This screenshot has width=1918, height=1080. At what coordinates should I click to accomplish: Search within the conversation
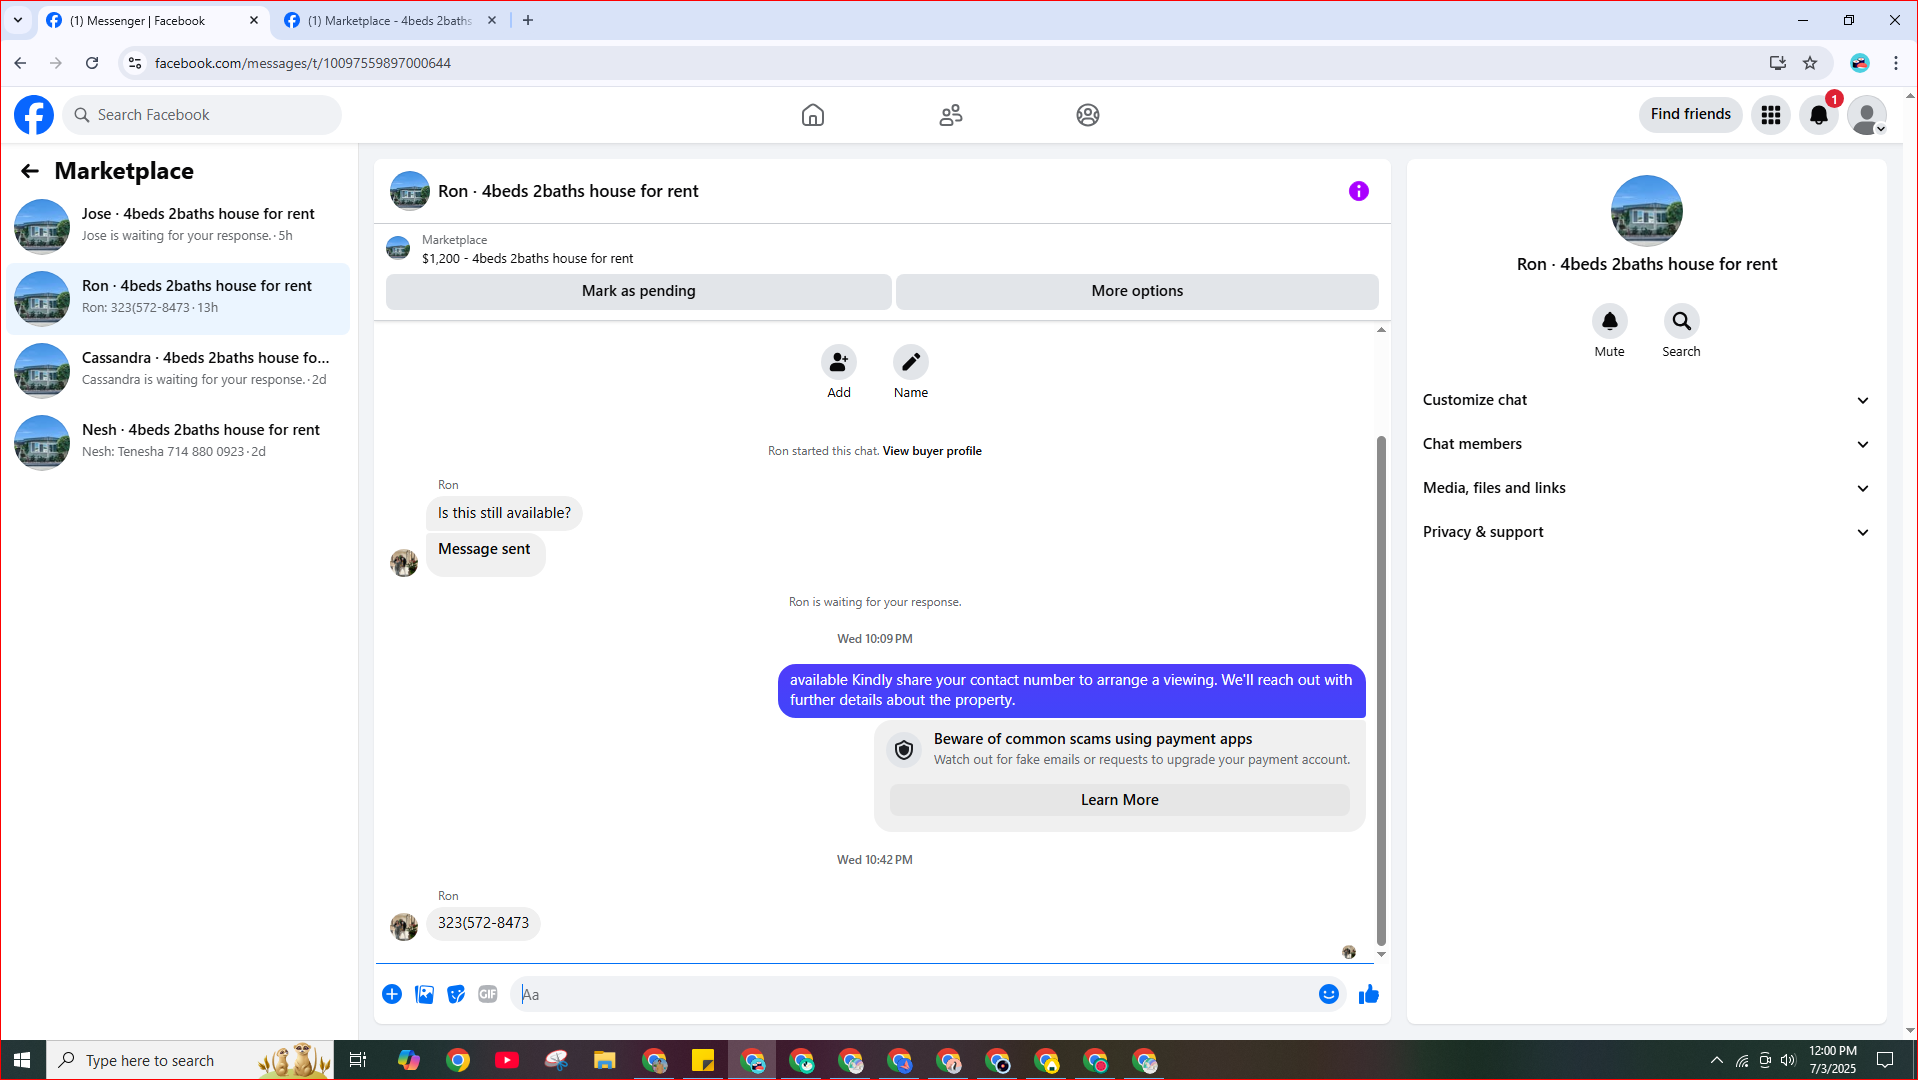coord(1682,321)
